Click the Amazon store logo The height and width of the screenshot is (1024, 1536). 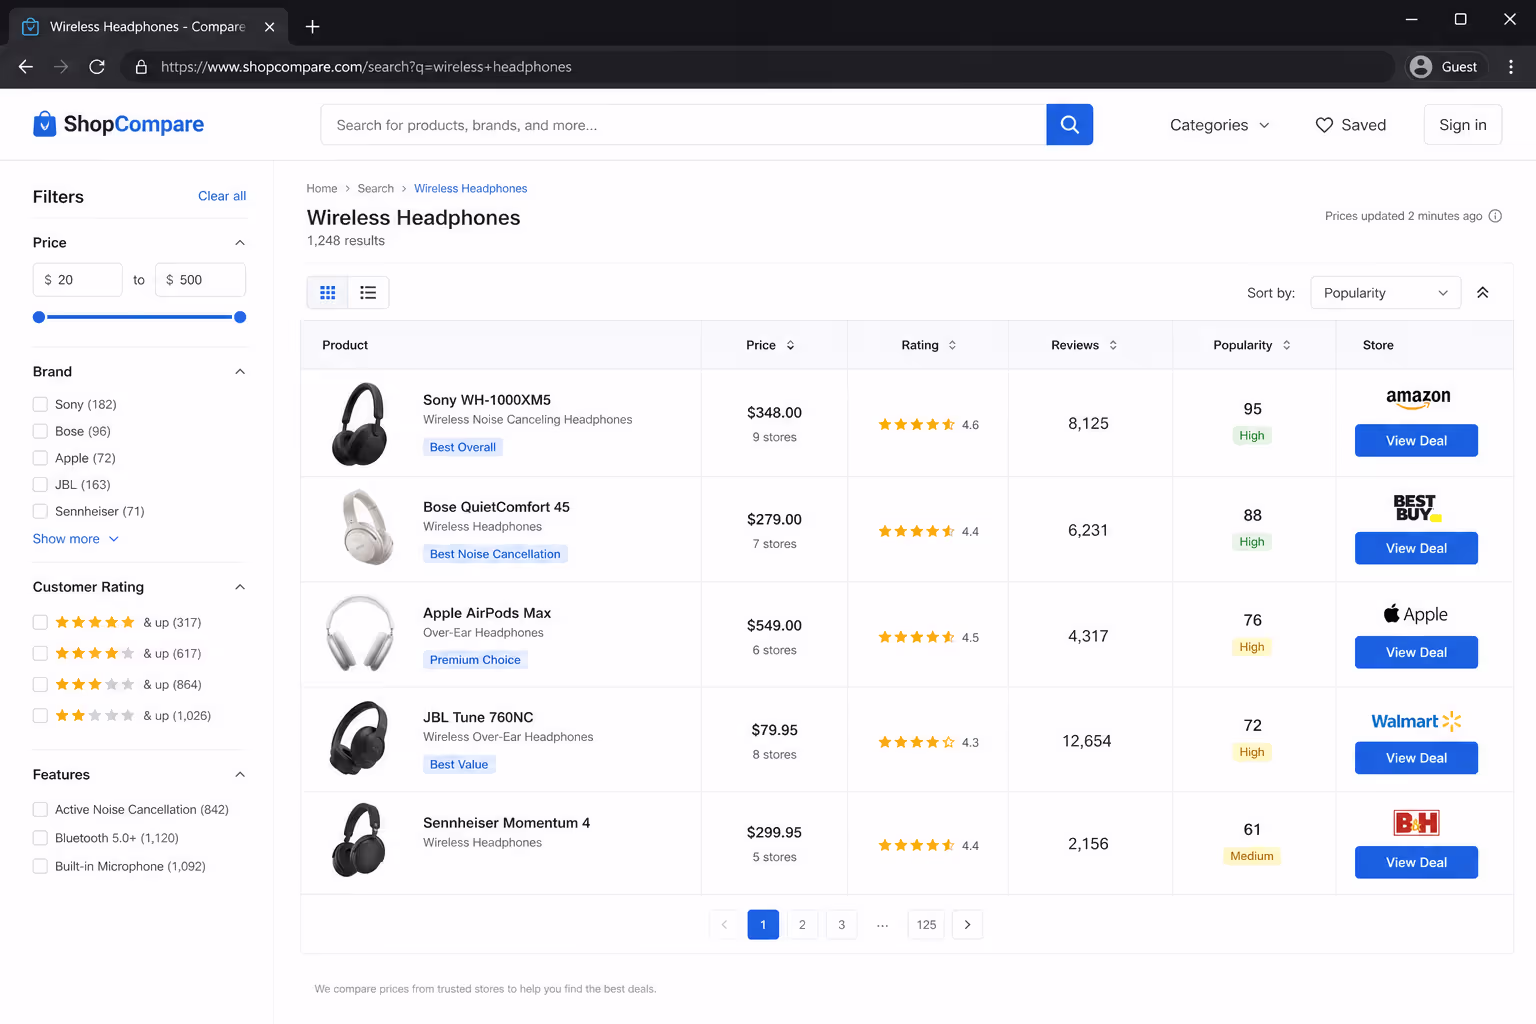(x=1417, y=398)
